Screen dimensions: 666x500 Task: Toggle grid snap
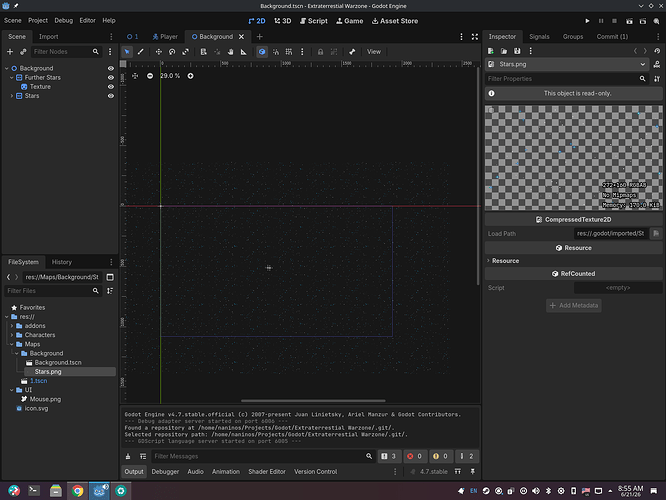tap(289, 52)
